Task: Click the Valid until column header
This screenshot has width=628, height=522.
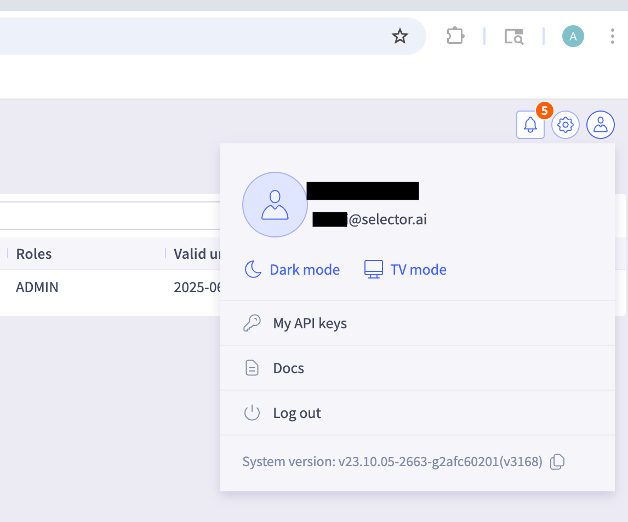Action: coord(195,254)
